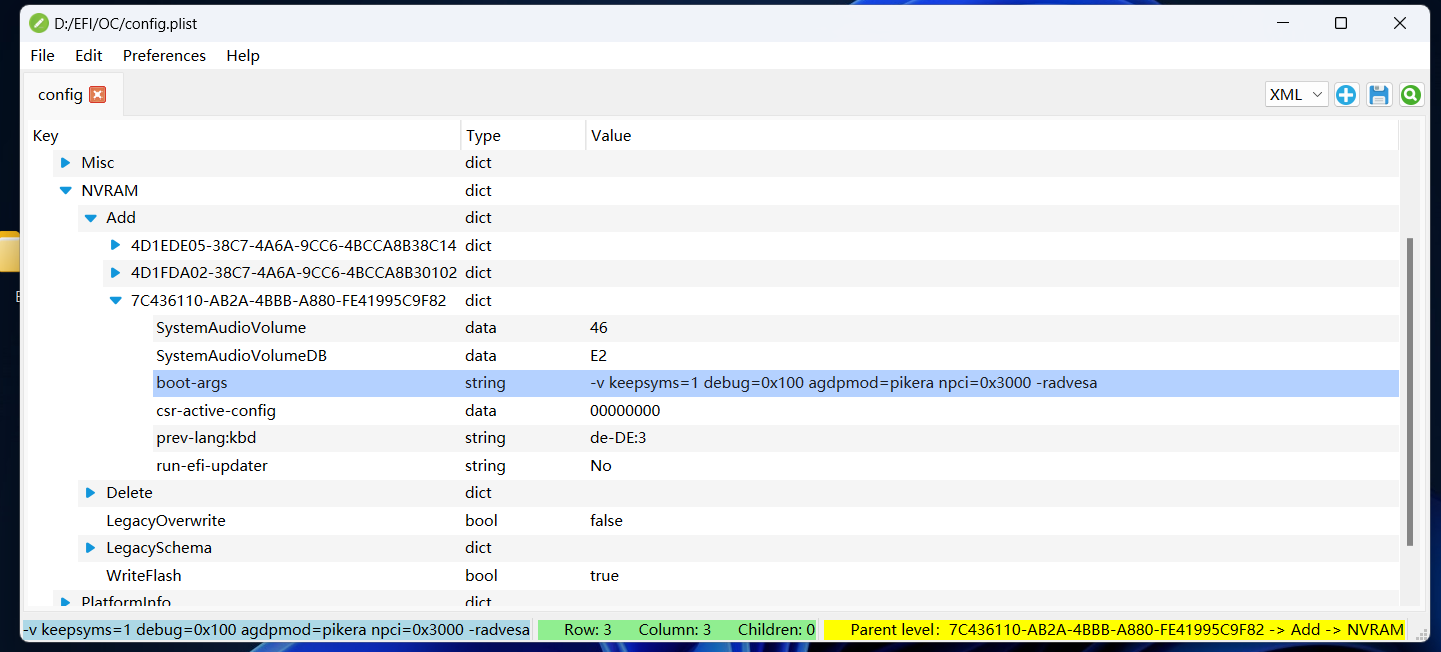
Task: Expand the Delete dict node
Action: coord(91,493)
